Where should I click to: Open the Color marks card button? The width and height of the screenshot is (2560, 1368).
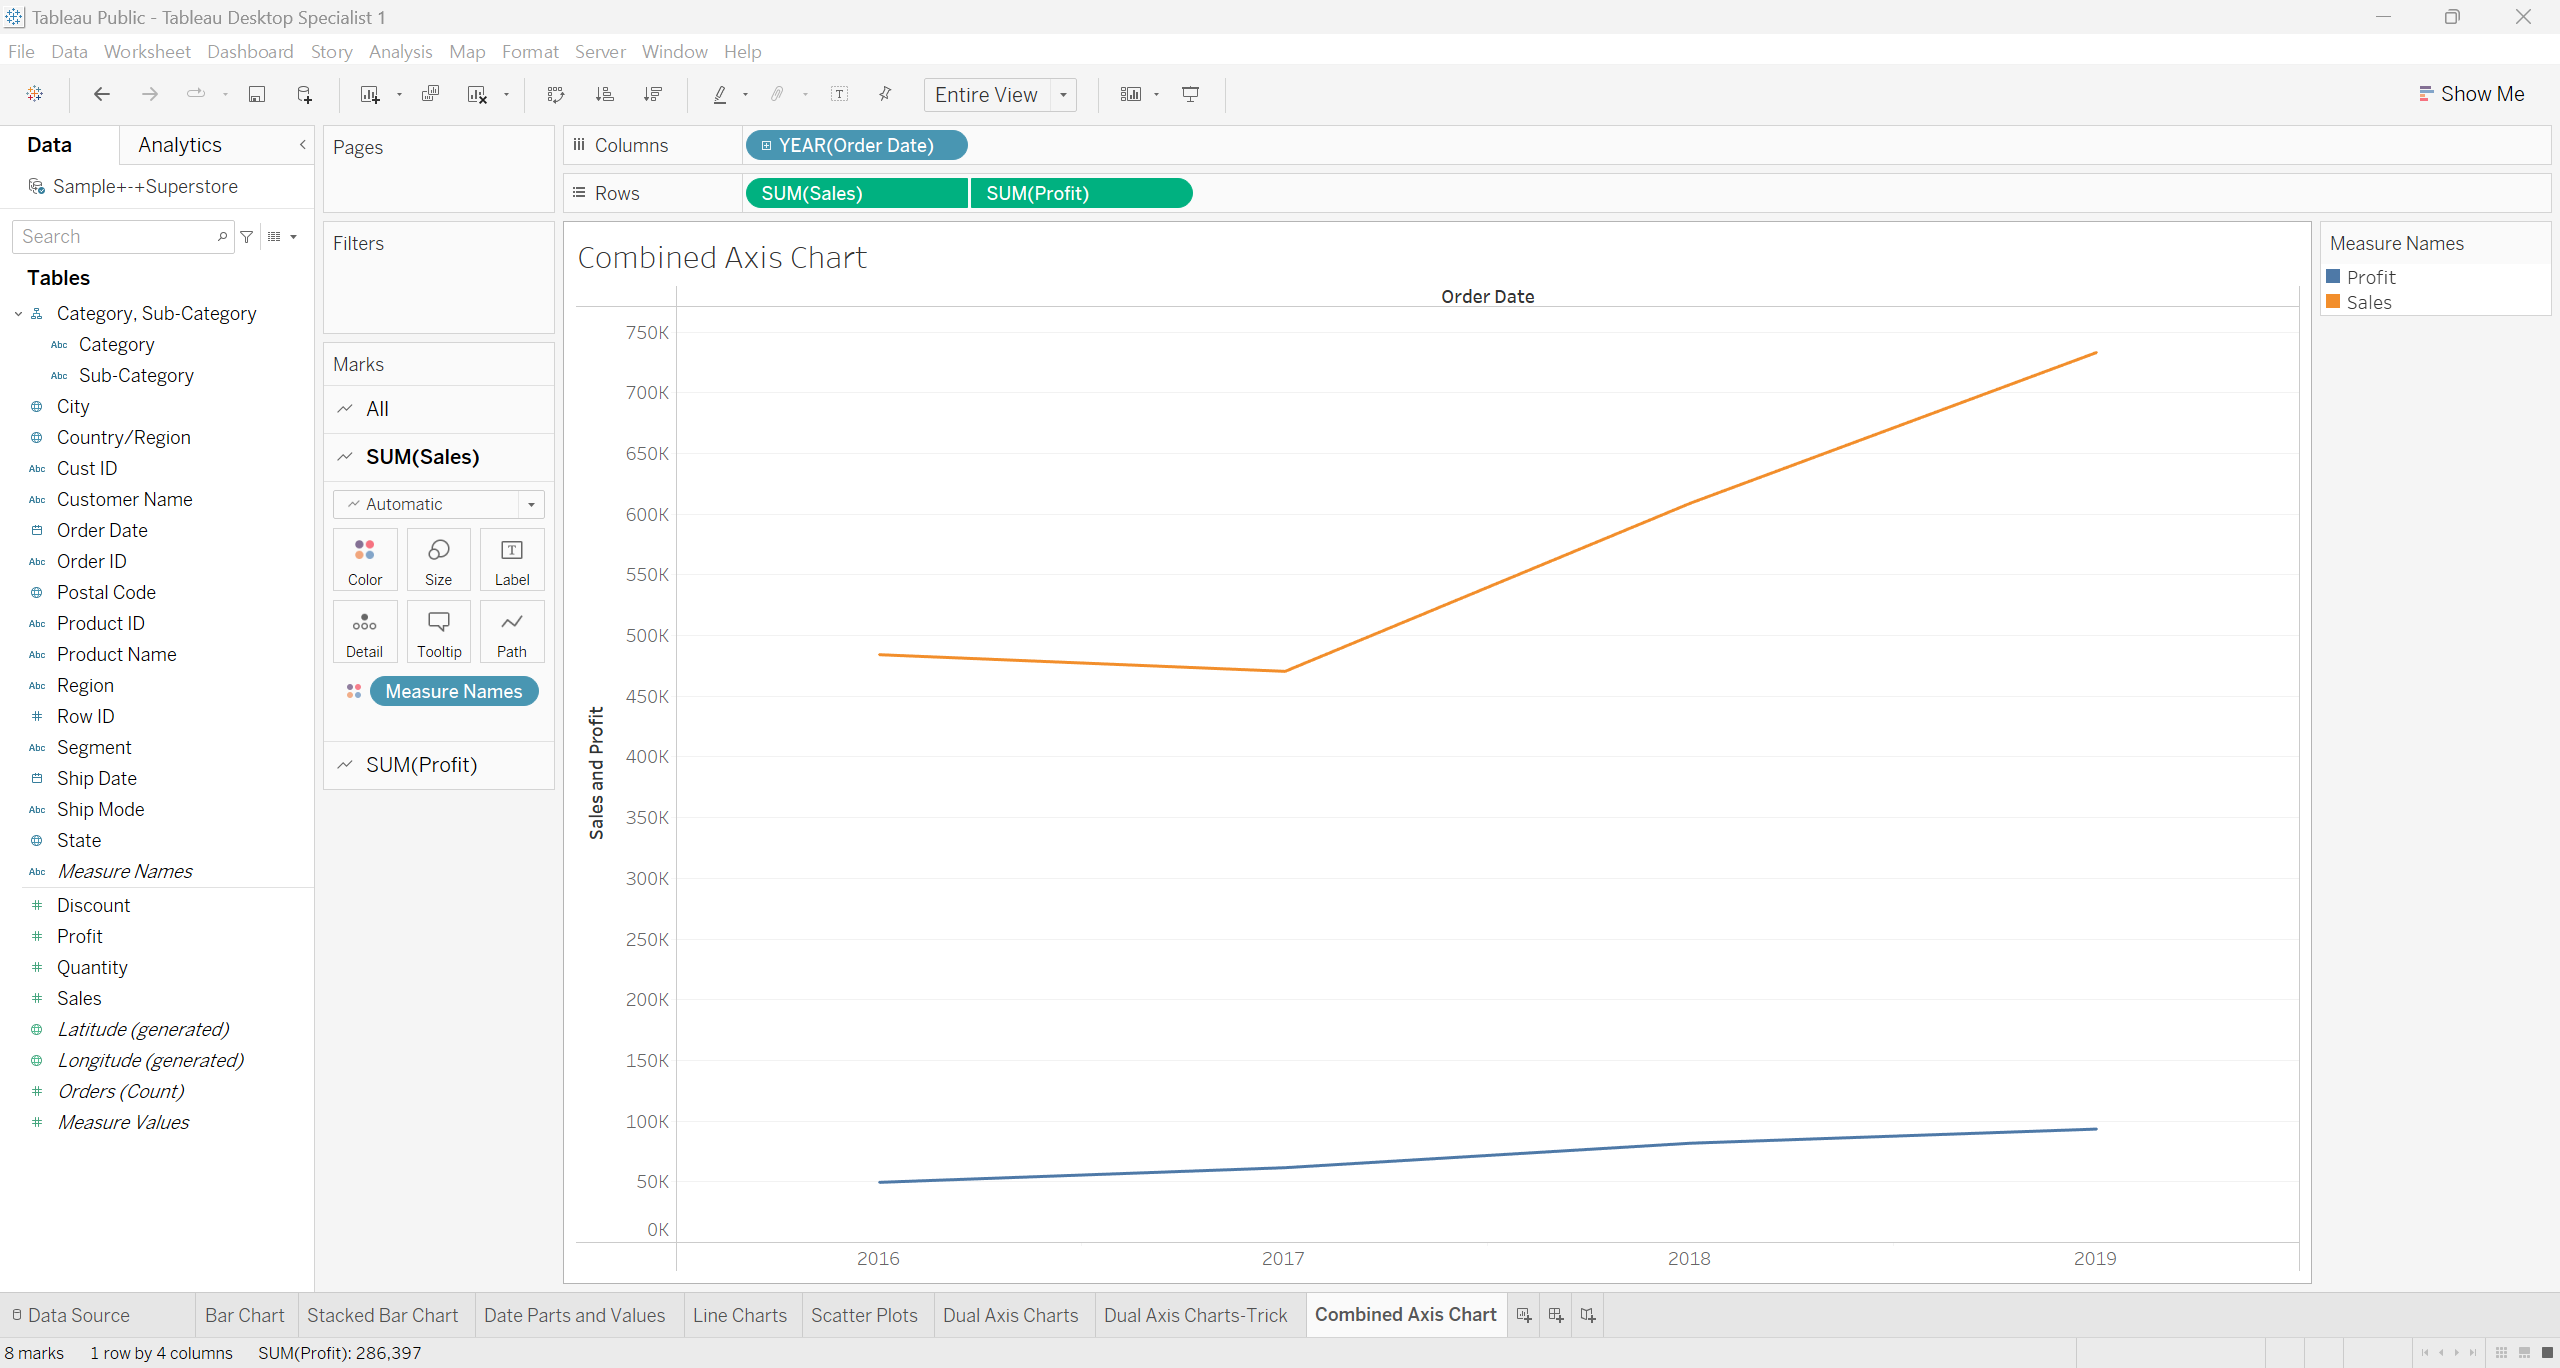point(365,560)
